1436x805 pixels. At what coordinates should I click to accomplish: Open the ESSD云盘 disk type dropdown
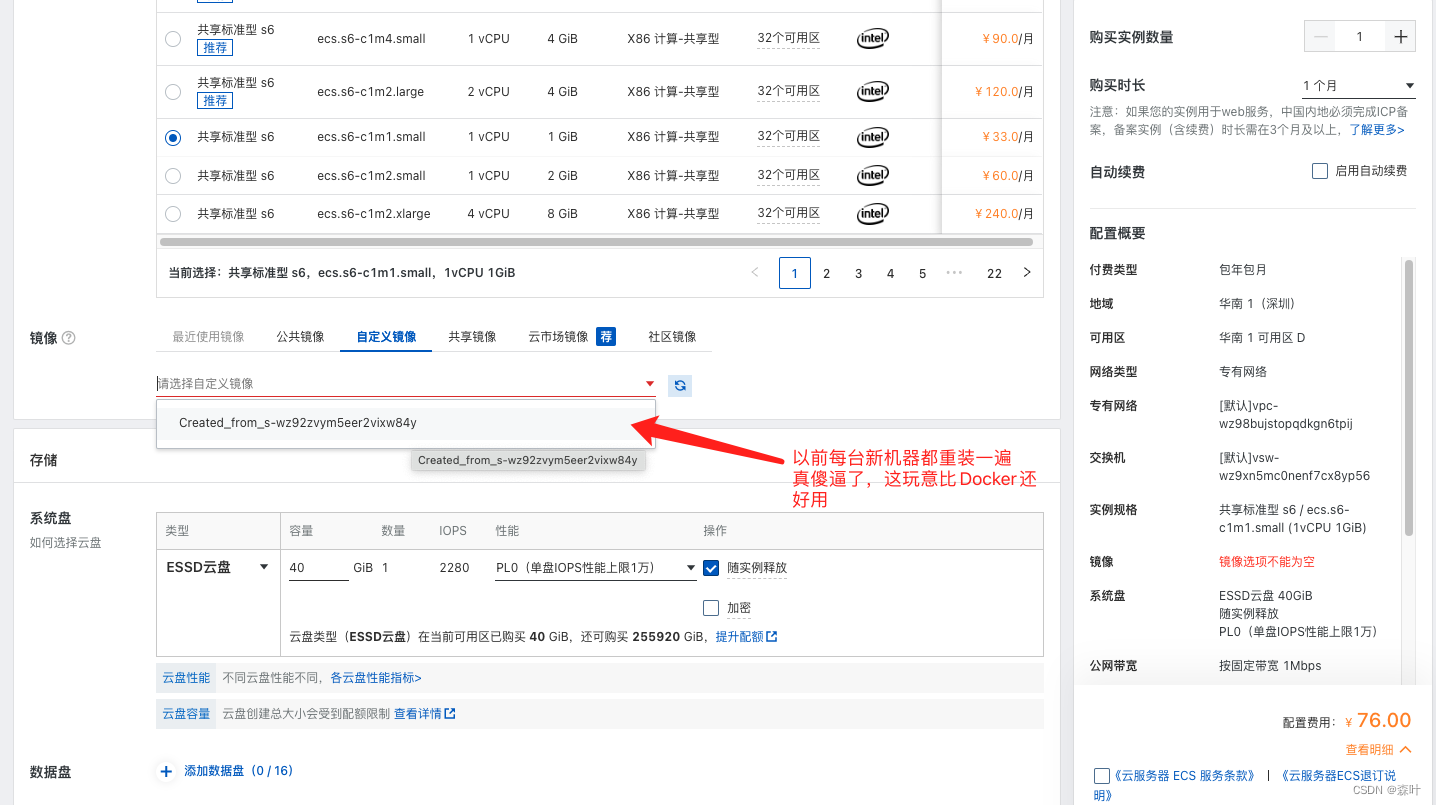click(217, 567)
